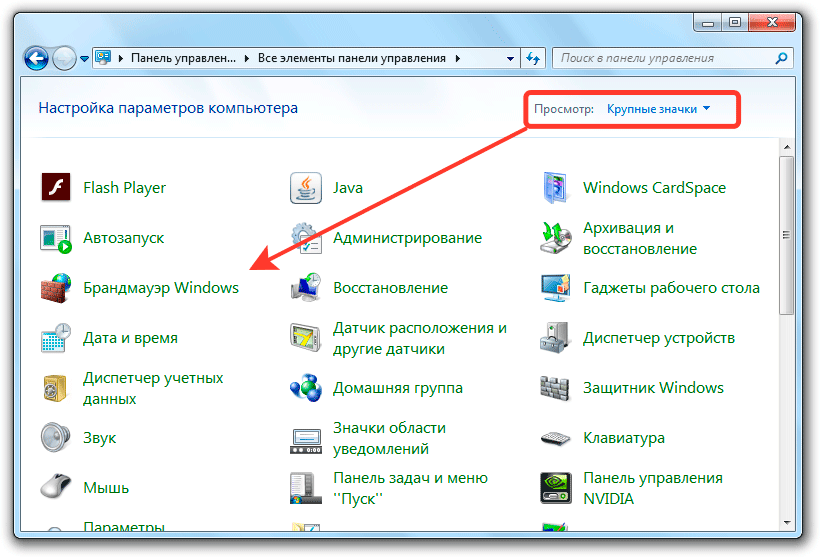Open the Звук text link
Viewport: 821px width, 558px height.
click(x=99, y=438)
